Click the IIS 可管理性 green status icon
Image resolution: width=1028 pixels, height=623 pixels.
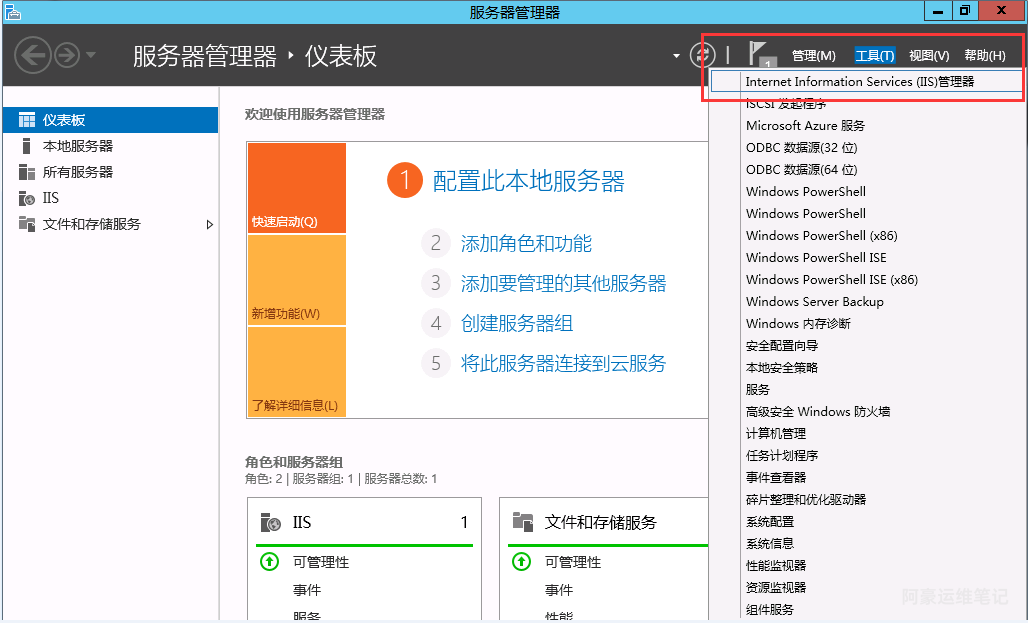[x=269, y=562]
